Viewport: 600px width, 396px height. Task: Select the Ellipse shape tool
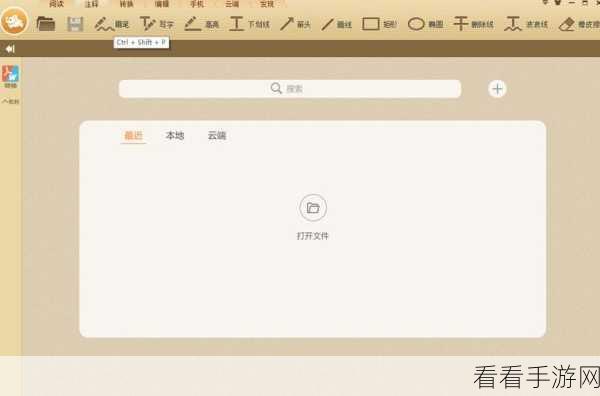(x=426, y=24)
